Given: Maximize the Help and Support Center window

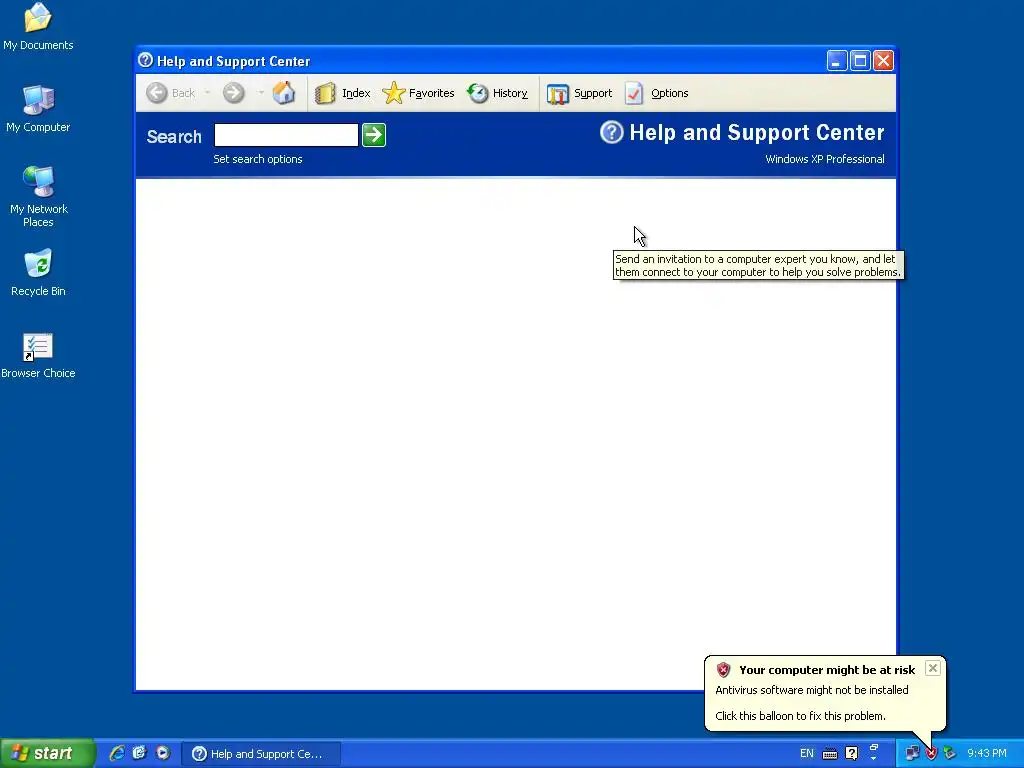Looking at the screenshot, I should tap(860, 61).
